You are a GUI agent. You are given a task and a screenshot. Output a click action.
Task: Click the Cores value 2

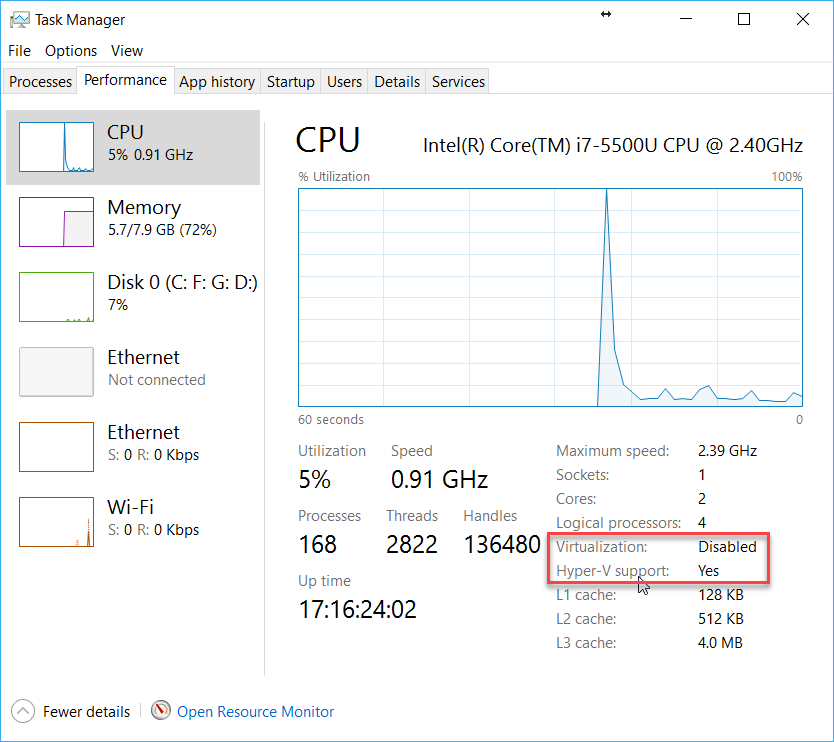[x=702, y=498]
